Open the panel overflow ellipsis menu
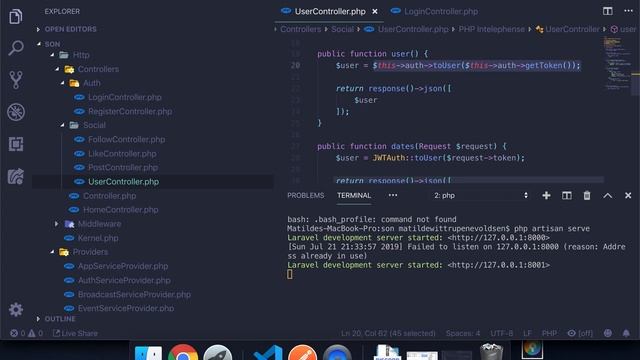The width and height of the screenshot is (640, 360). coord(393,196)
